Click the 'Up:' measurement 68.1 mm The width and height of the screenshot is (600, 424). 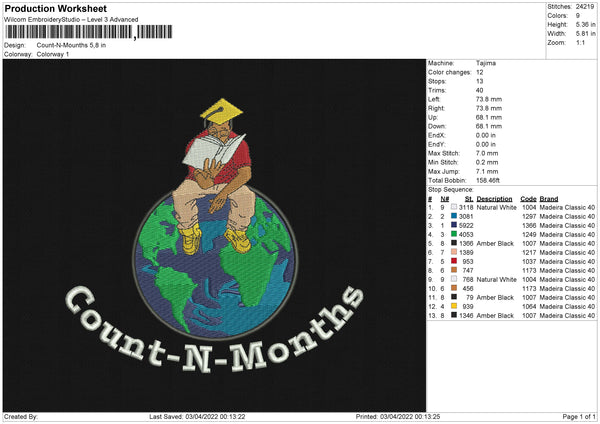click(489, 117)
